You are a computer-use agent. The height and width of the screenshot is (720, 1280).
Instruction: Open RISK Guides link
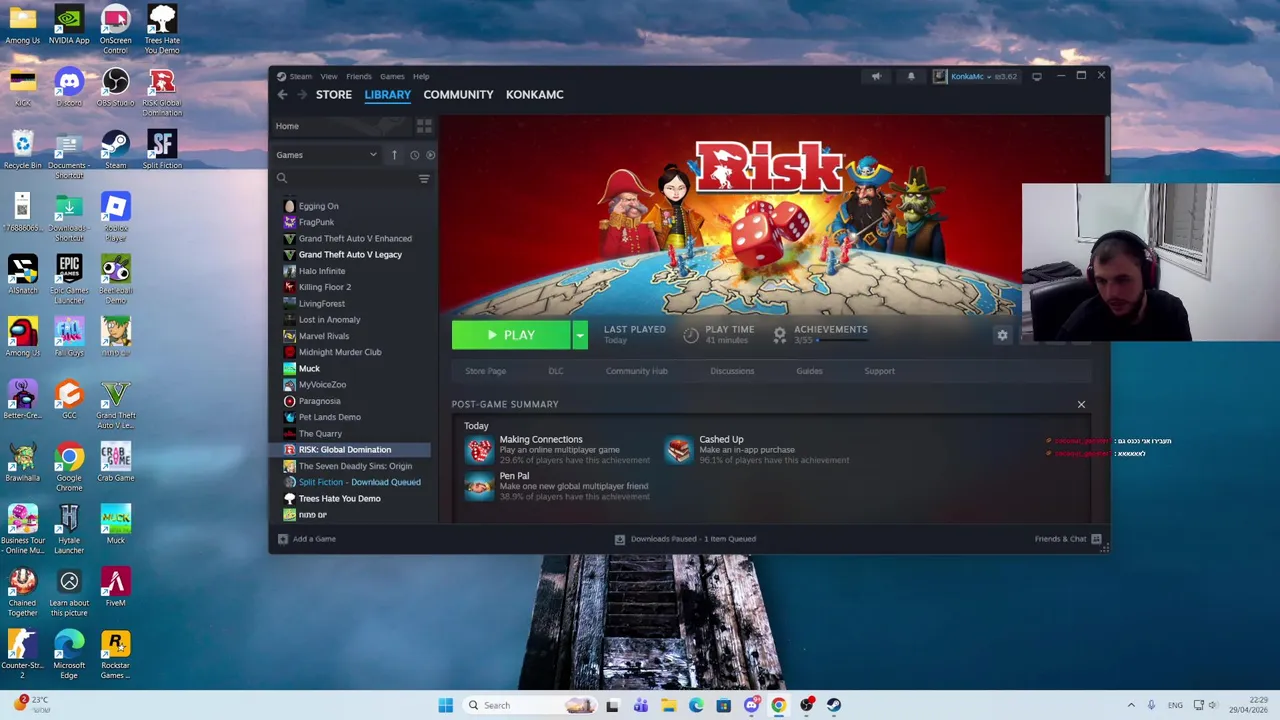pos(809,371)
